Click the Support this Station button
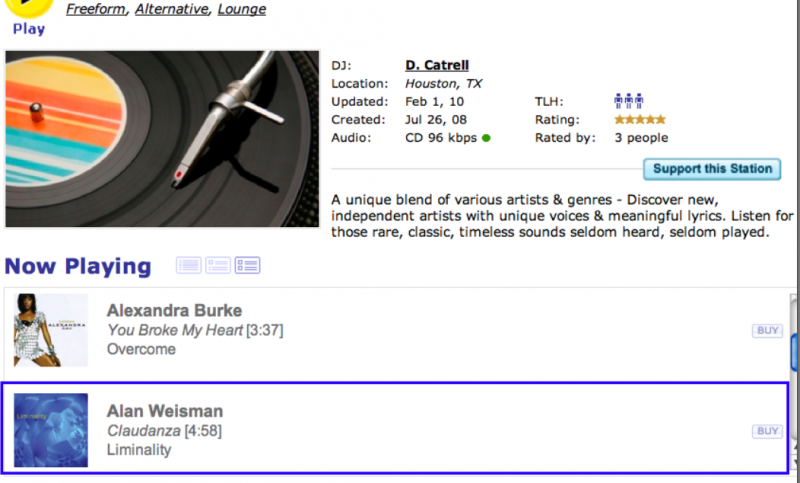Viewport: 800px width, 483px height. click(711, 169)
